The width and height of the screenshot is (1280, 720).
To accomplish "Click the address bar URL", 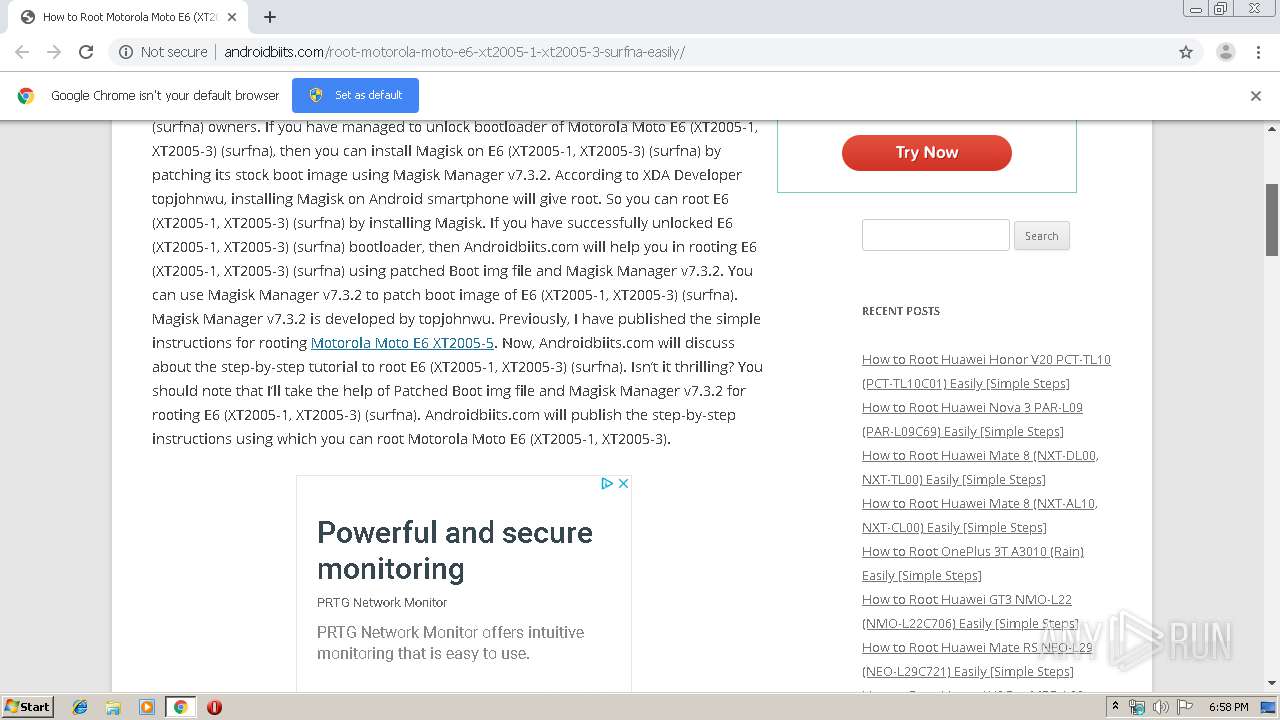I will click(x=454, y=52).
